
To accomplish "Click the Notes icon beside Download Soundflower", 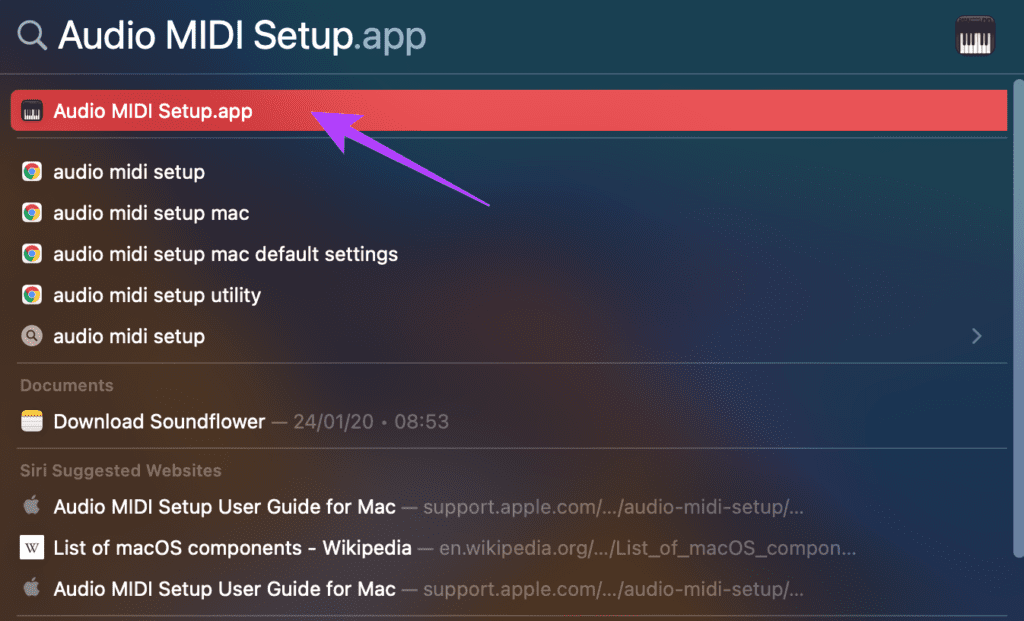I will [31, 421].
